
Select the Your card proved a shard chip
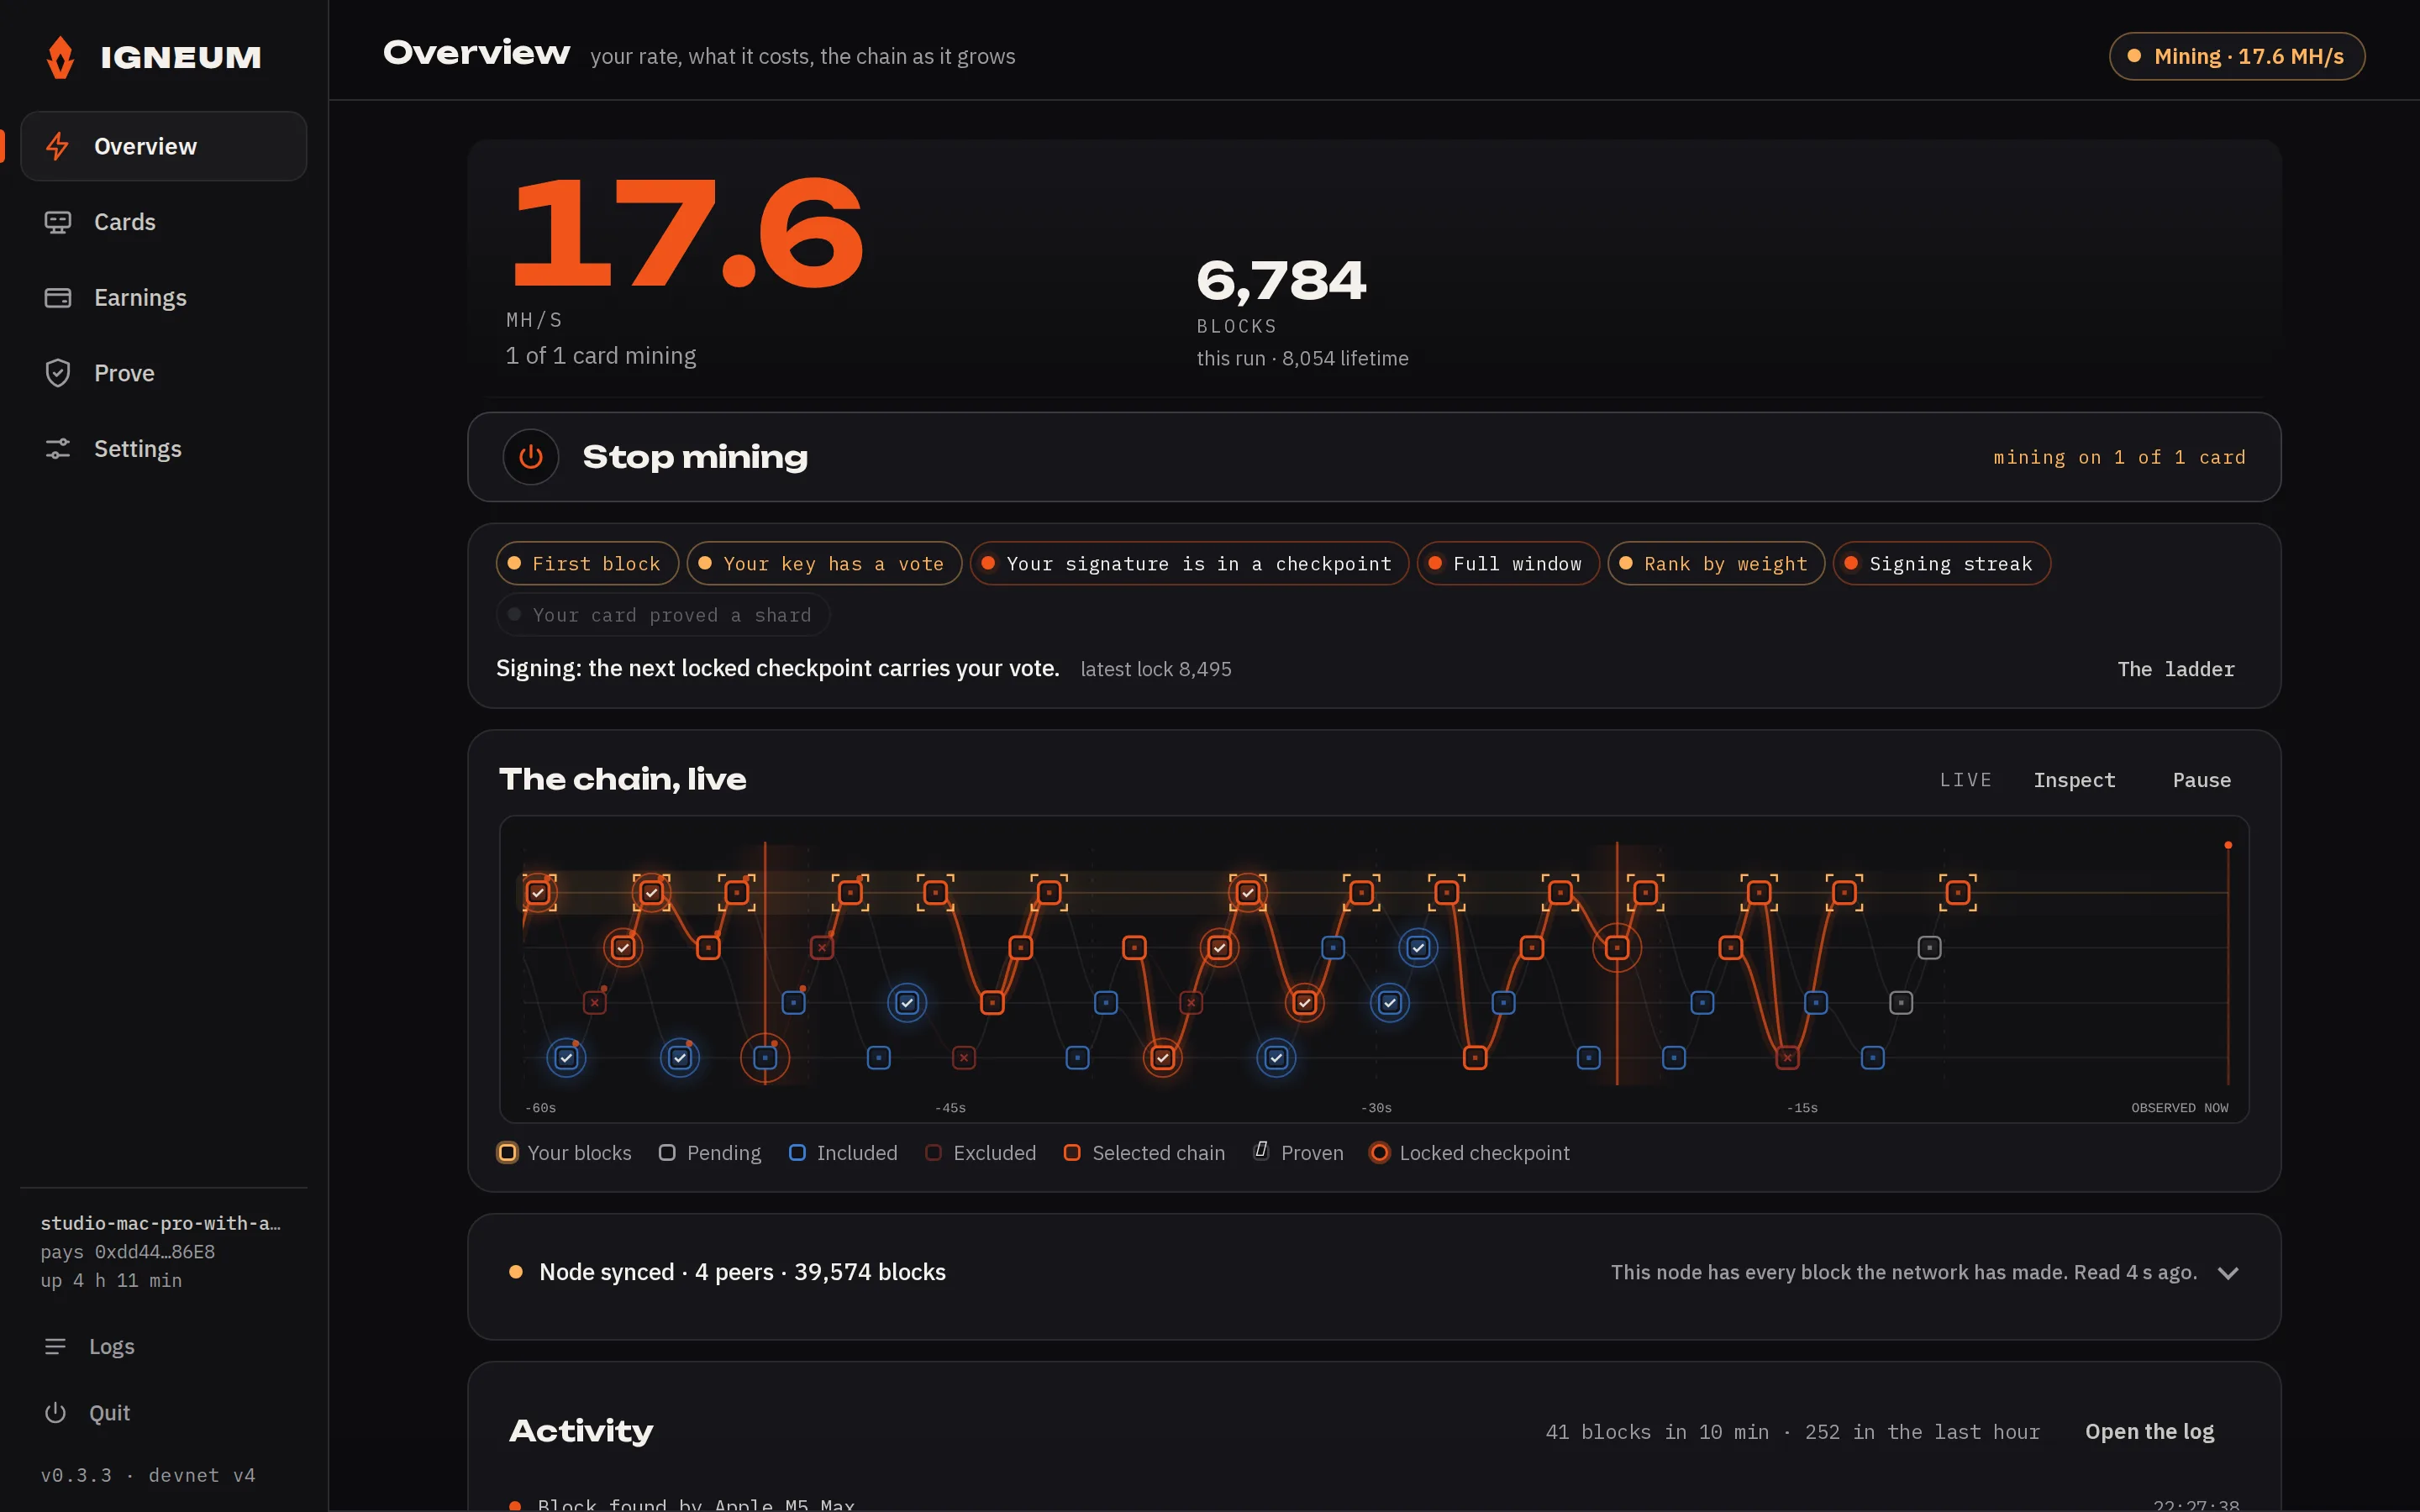click(663, 615)
